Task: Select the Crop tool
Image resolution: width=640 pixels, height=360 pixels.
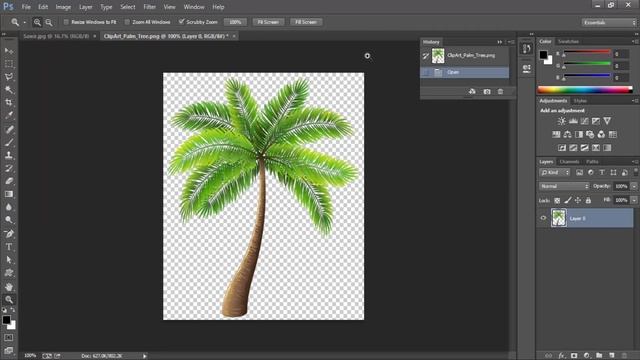Action: pyautogui.click(x=9, y=102)
